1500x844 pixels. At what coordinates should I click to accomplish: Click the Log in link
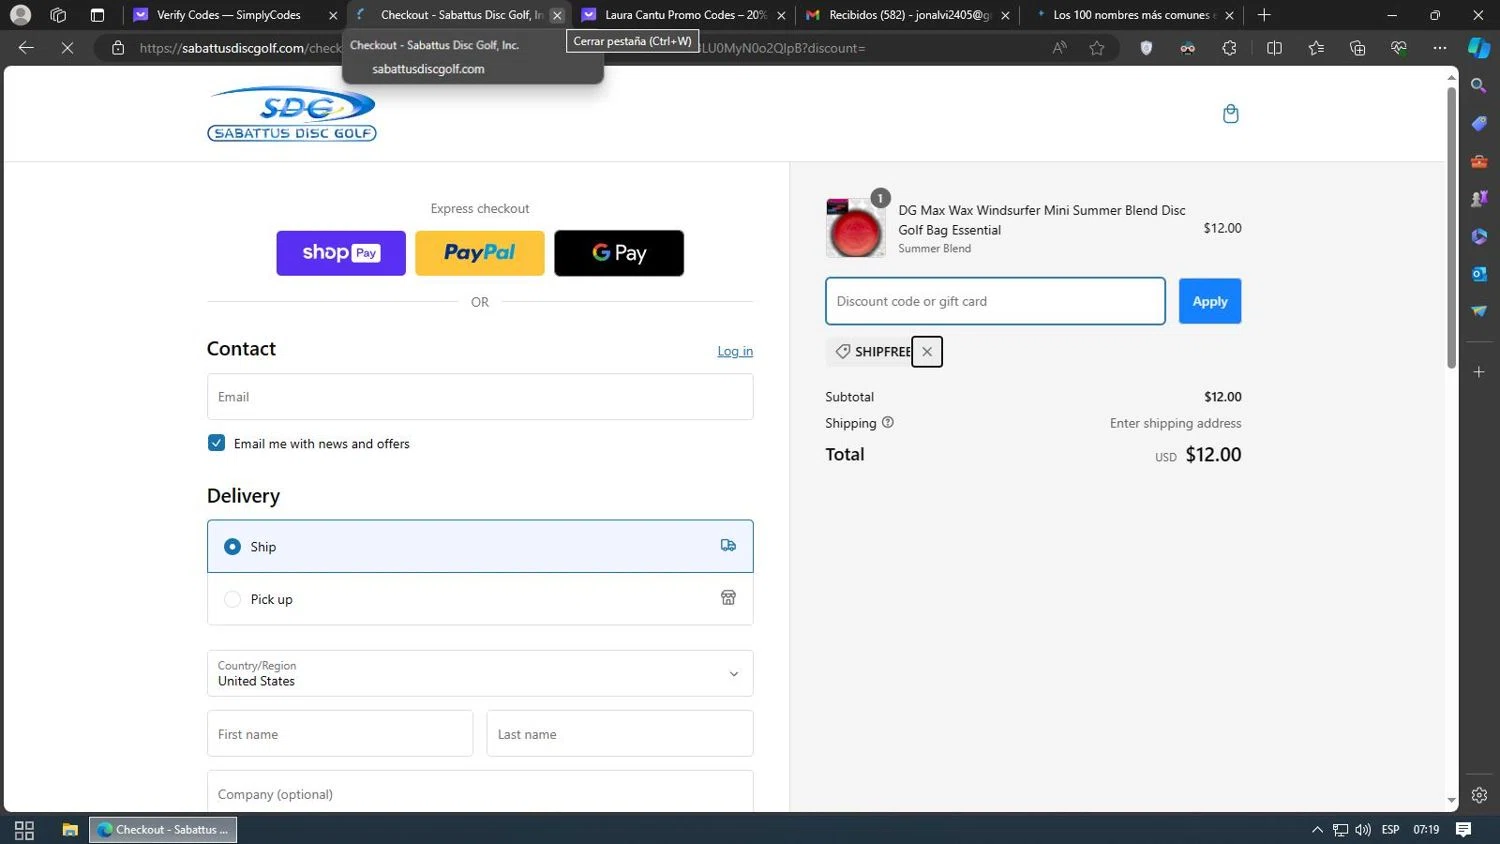(735, 351)
